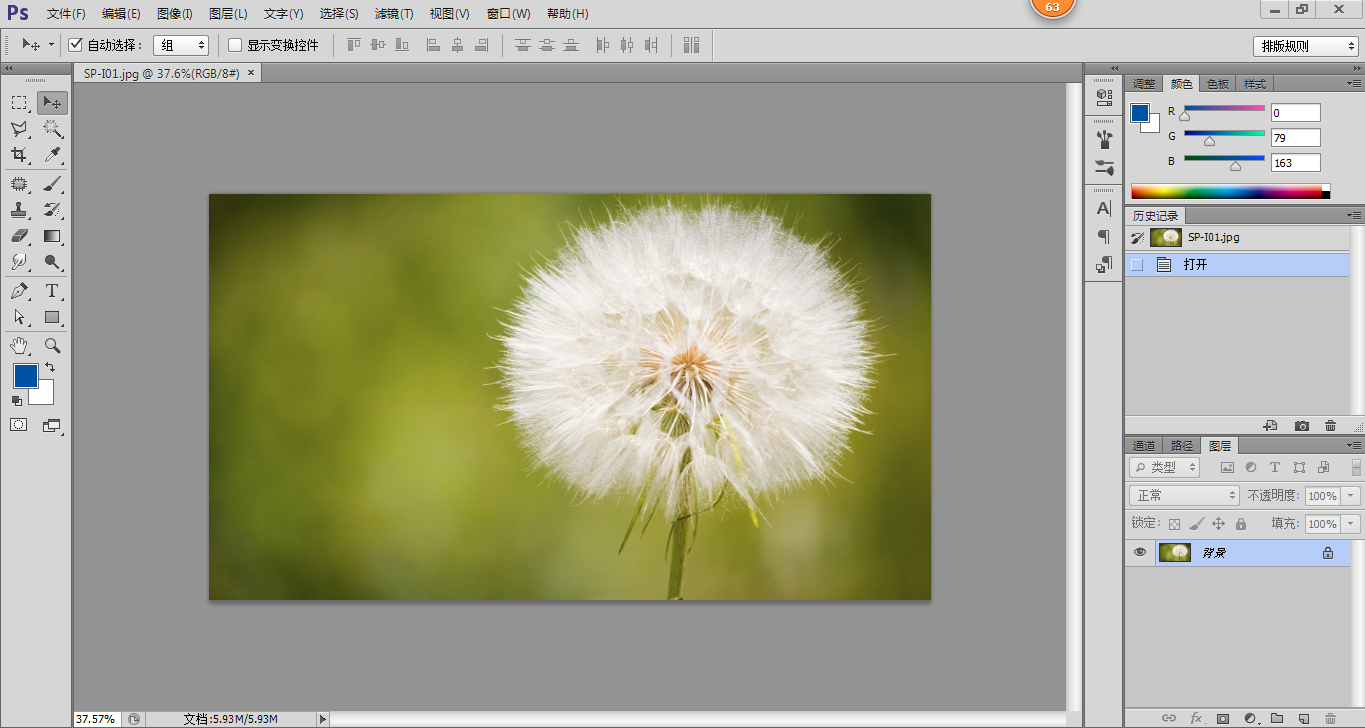The height and width of the screenshot is (728, 1365).
Task: Select the Zoom tool
Action: [52, 345]
